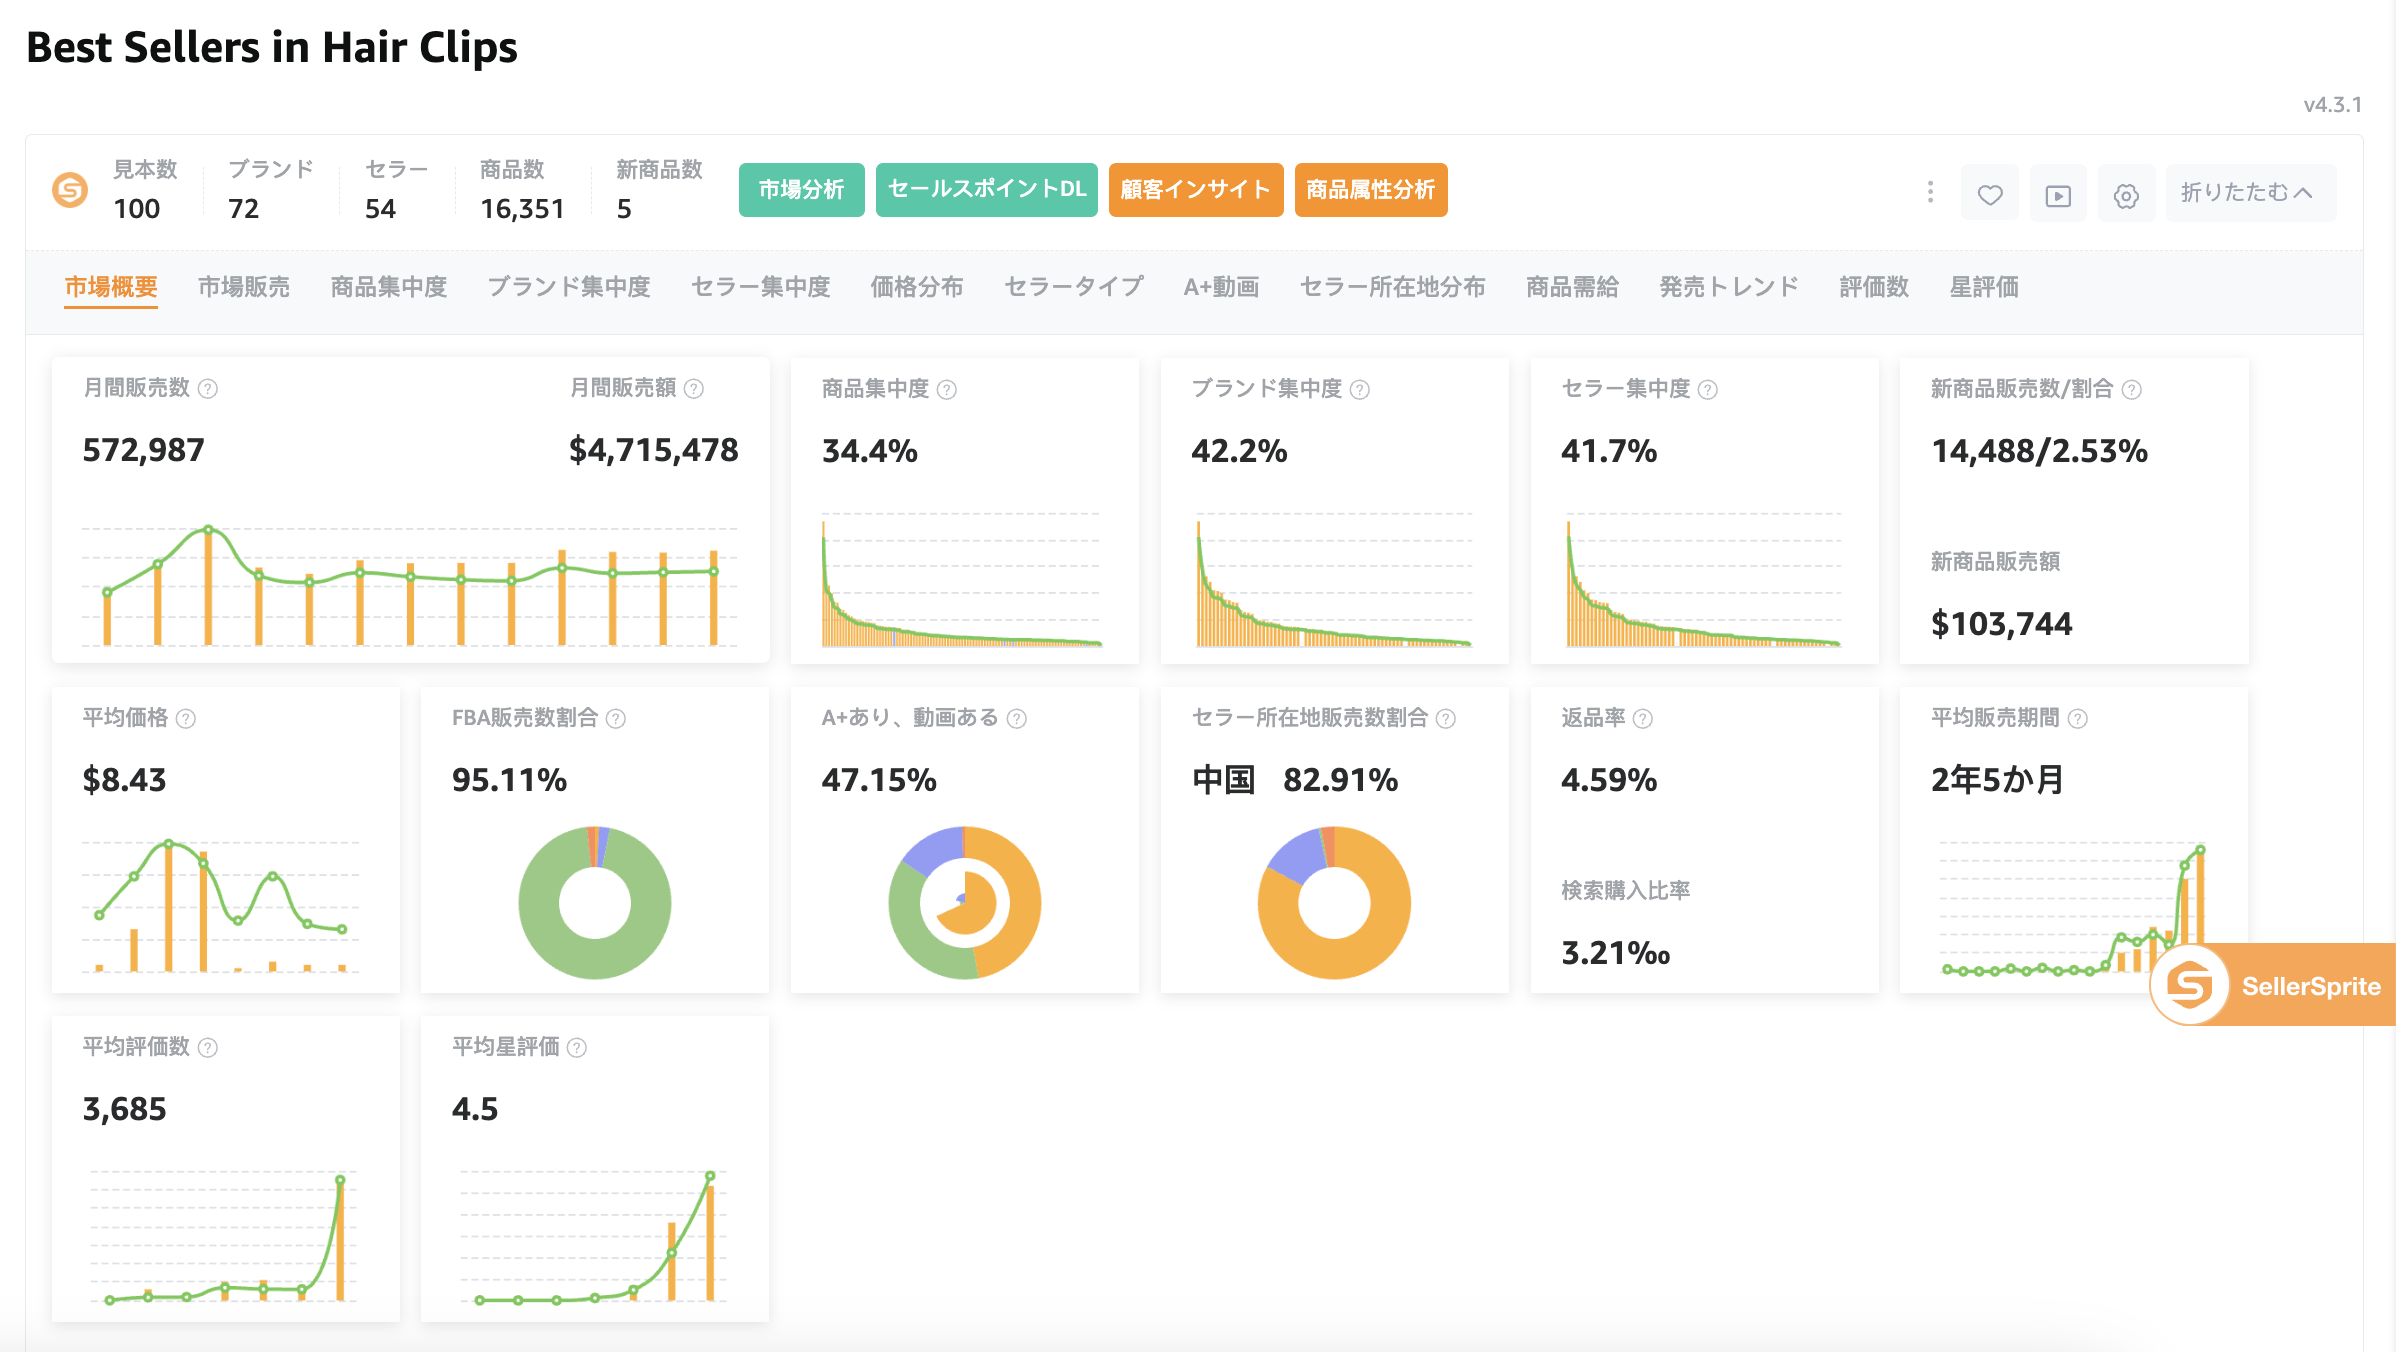Switch to 市場販売 tab
The image size is (2396, 1352).
(x=244, y=287)
